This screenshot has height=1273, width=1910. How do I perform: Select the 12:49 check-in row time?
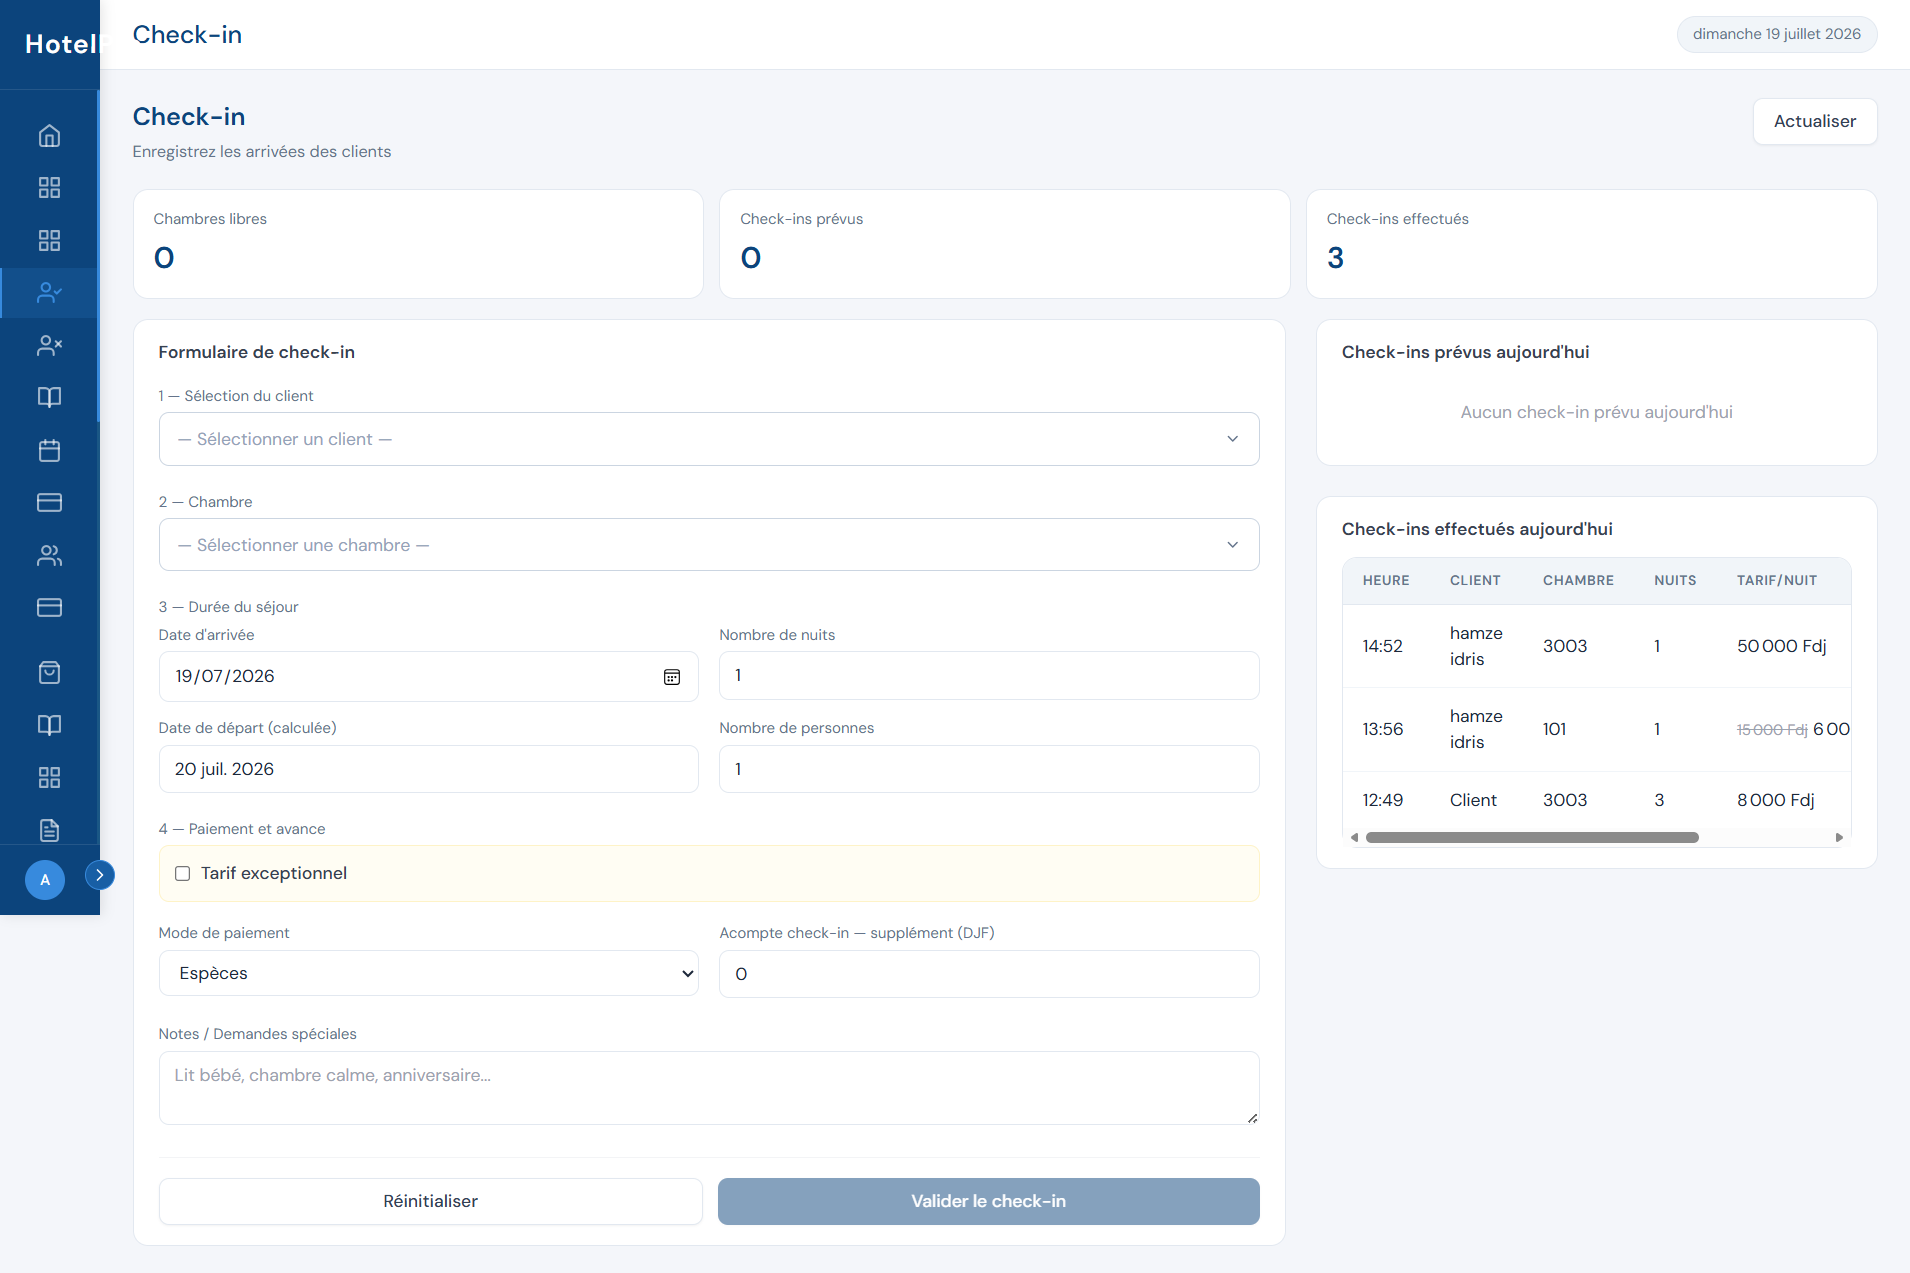[x=1382, y=801]
